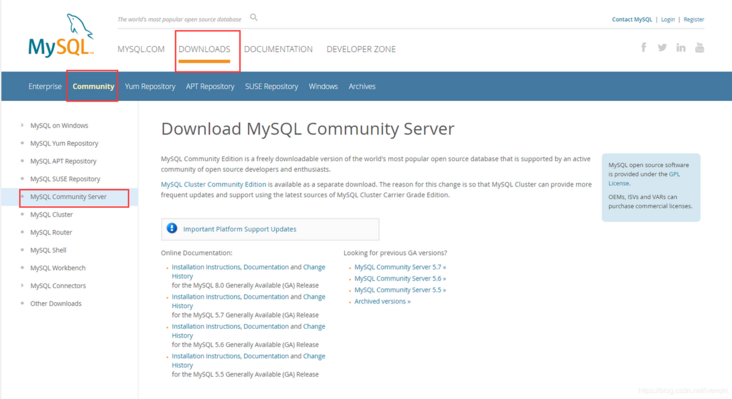Open the YouTube icon in header
The width and height of the screenshot is (732, 399).
pos(699,47)
